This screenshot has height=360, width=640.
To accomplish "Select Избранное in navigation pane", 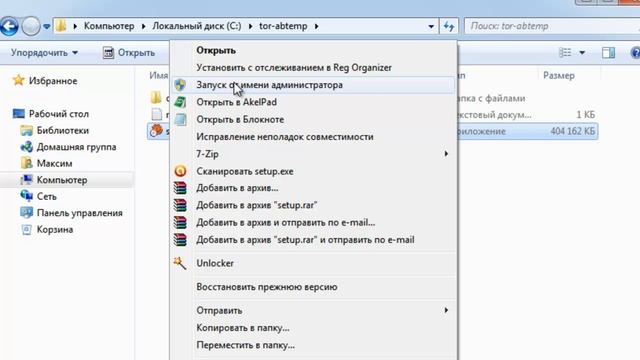I will click(x=53, y=81).
